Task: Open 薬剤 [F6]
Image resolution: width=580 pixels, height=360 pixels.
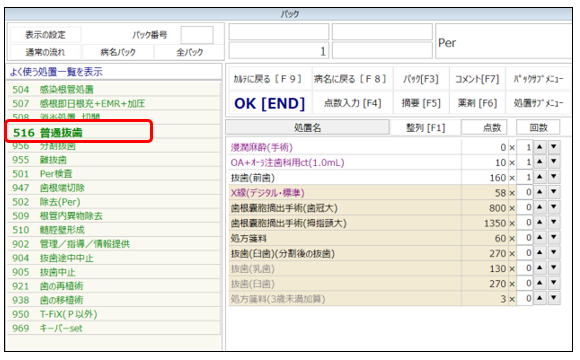Action: pyautogui.click(x=477, y=103)
